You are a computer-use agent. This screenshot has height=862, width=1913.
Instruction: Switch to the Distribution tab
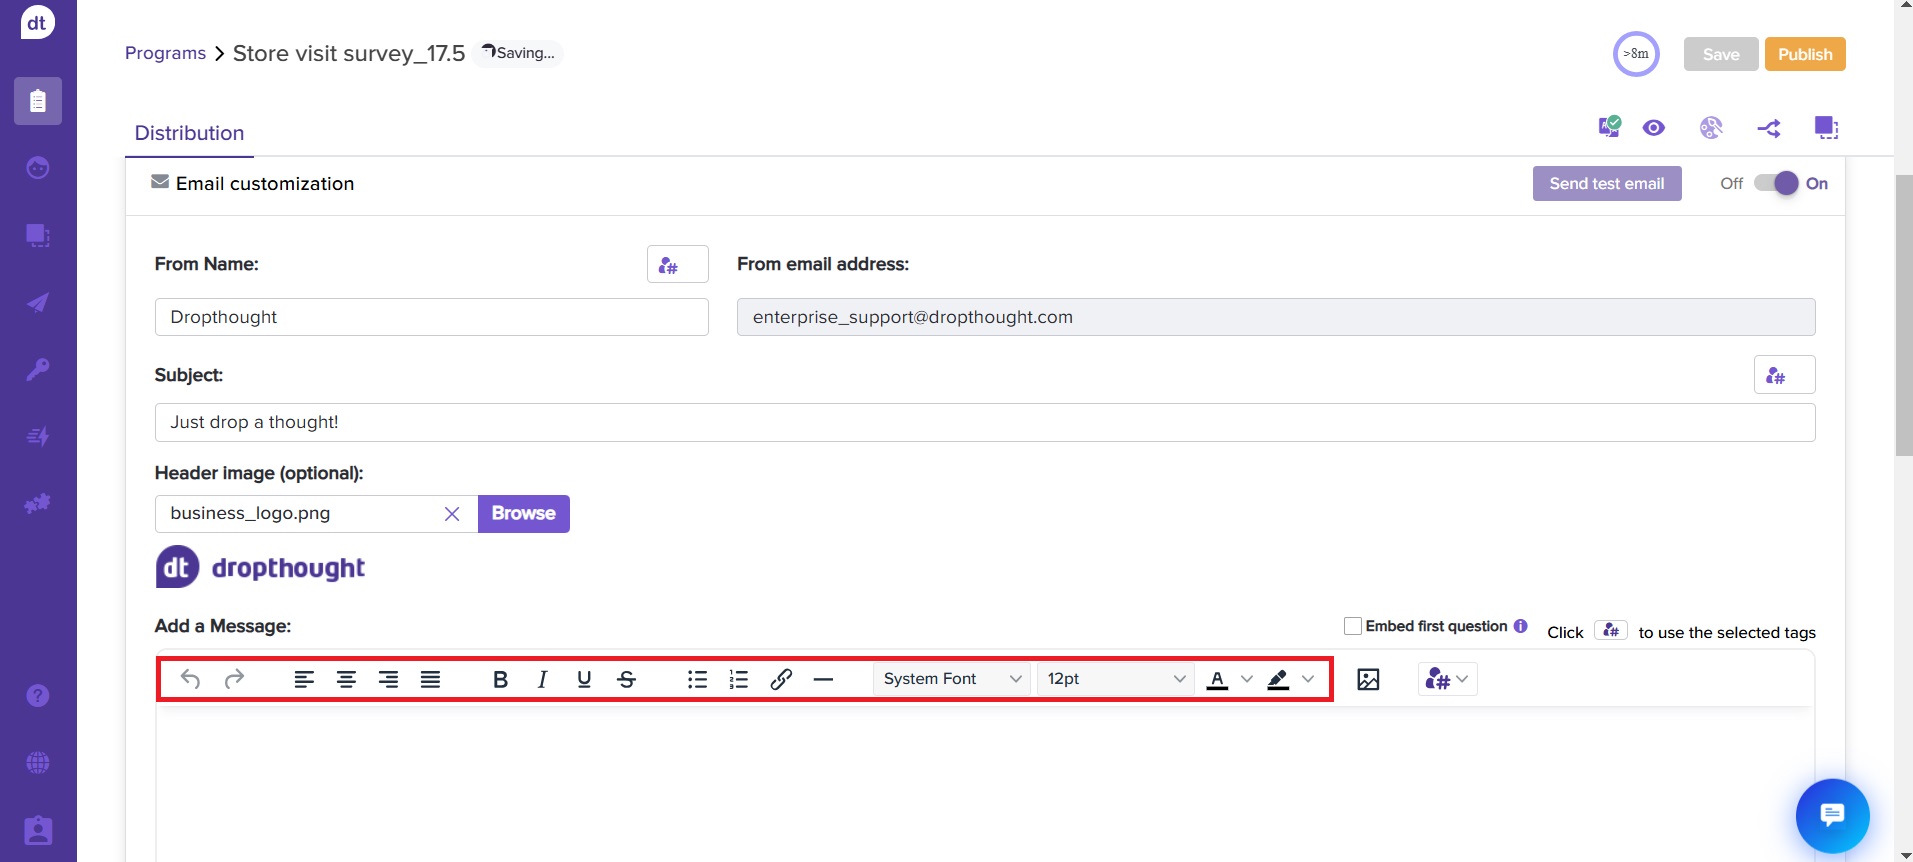189,133
